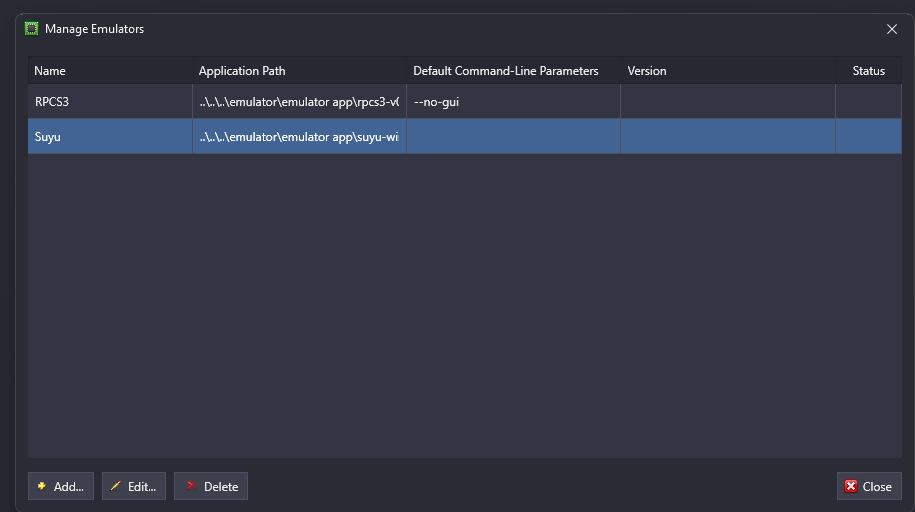Click the Default Command-Line Parameters column header
This screenshot has height=512, width=915.
tap(512, 71)
